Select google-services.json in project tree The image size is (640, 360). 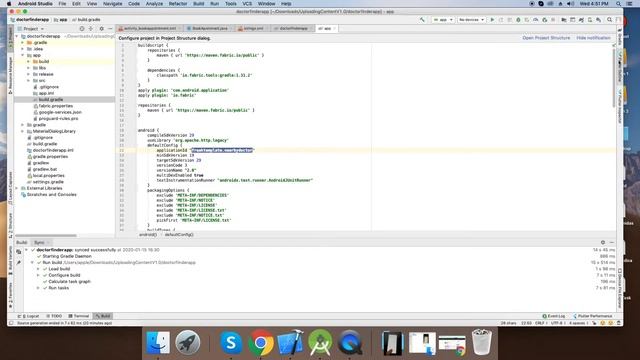(60, 112)
